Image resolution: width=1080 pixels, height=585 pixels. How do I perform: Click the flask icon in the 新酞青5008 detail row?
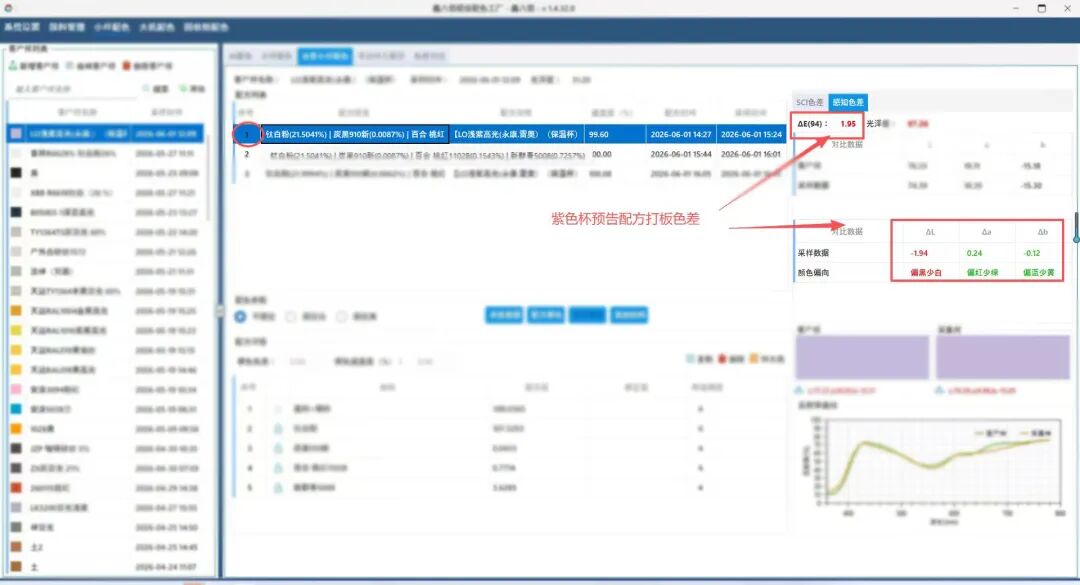coord(278,488)
